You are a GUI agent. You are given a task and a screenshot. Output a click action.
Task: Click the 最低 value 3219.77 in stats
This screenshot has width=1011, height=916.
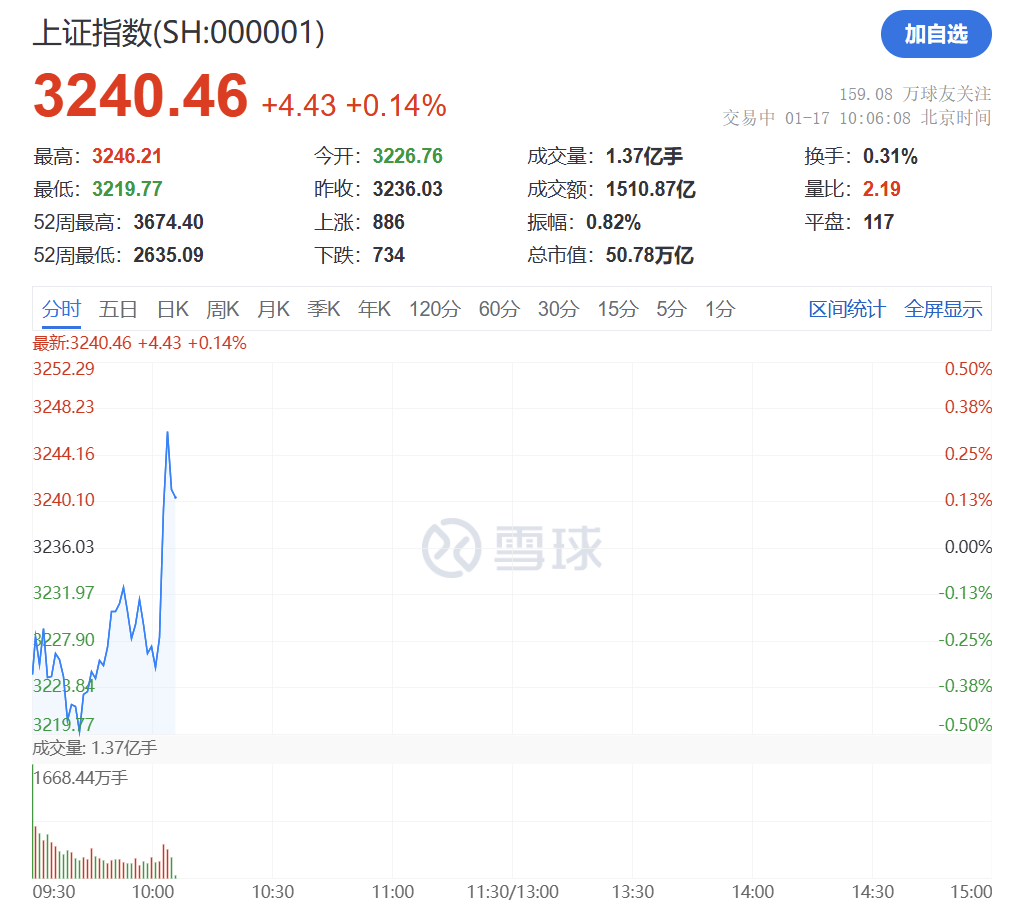click(x=127, y=189)
